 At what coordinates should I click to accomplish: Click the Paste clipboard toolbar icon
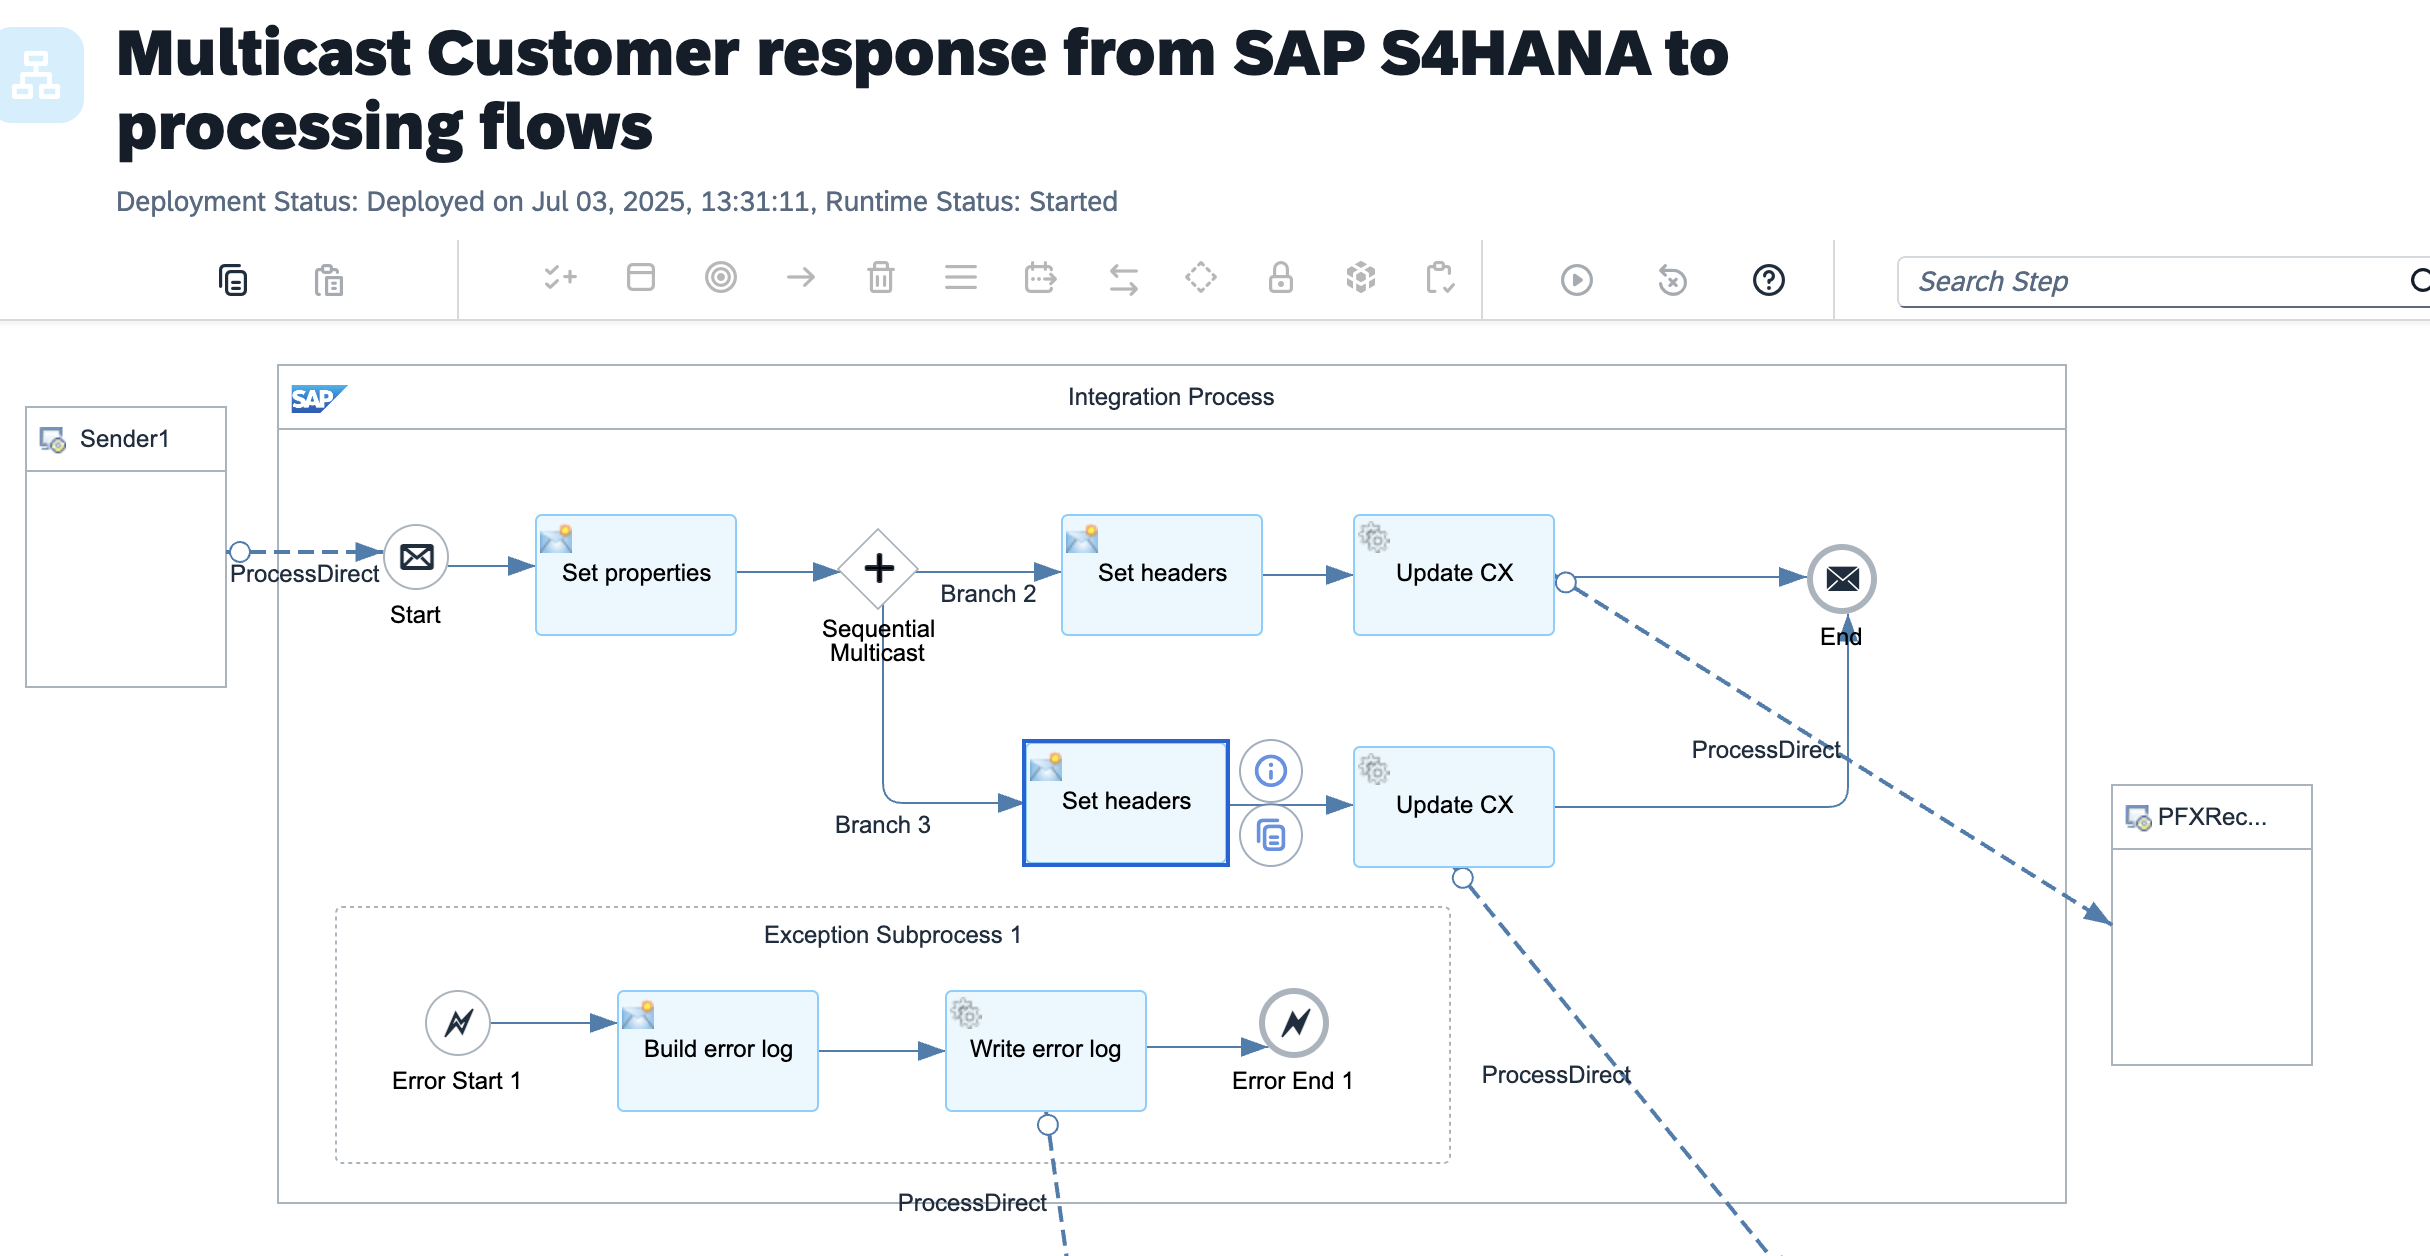click(328, 280)
